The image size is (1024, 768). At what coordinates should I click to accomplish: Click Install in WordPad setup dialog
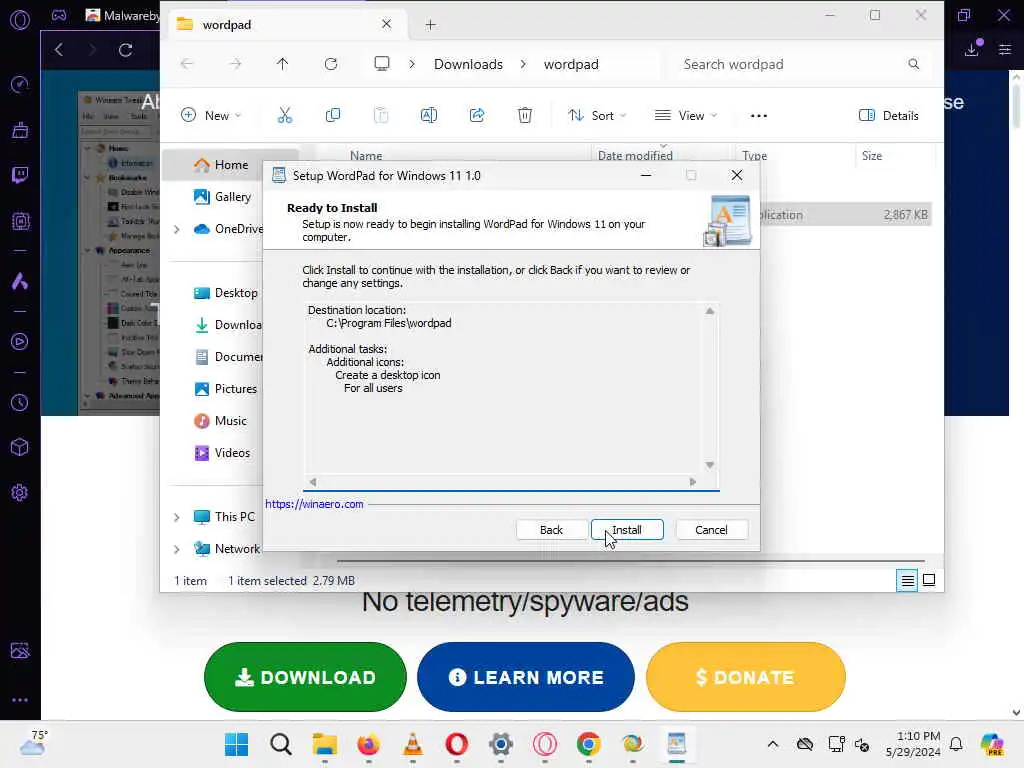point(627,530)
